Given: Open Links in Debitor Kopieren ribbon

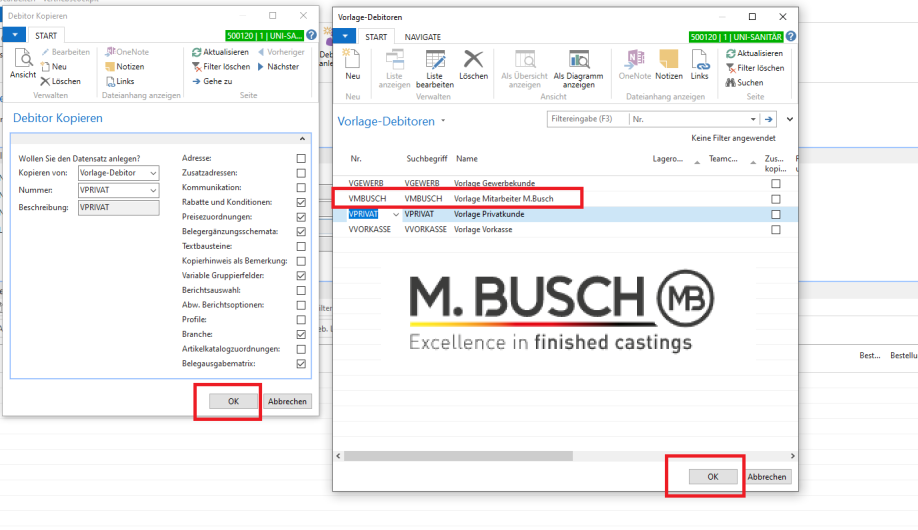Looking at the screenshot, I should tap(120, 81).
